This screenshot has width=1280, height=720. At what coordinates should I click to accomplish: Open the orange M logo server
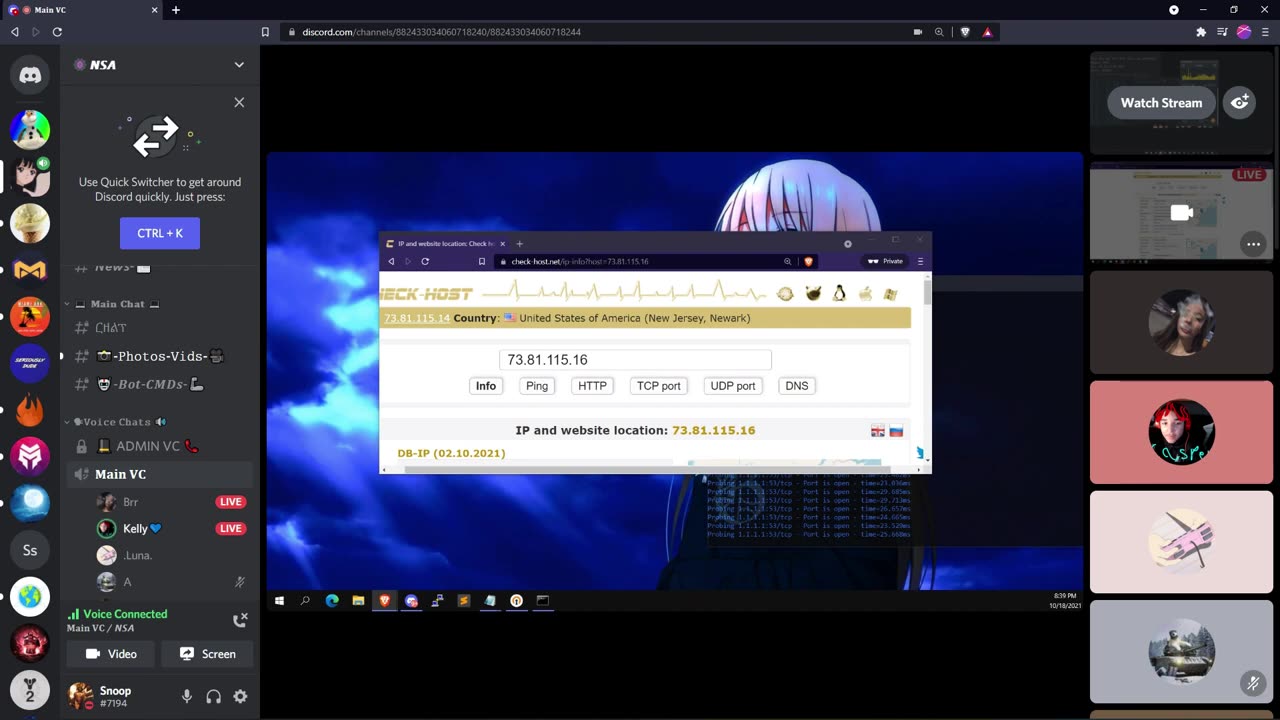click(x=30, y=270)
